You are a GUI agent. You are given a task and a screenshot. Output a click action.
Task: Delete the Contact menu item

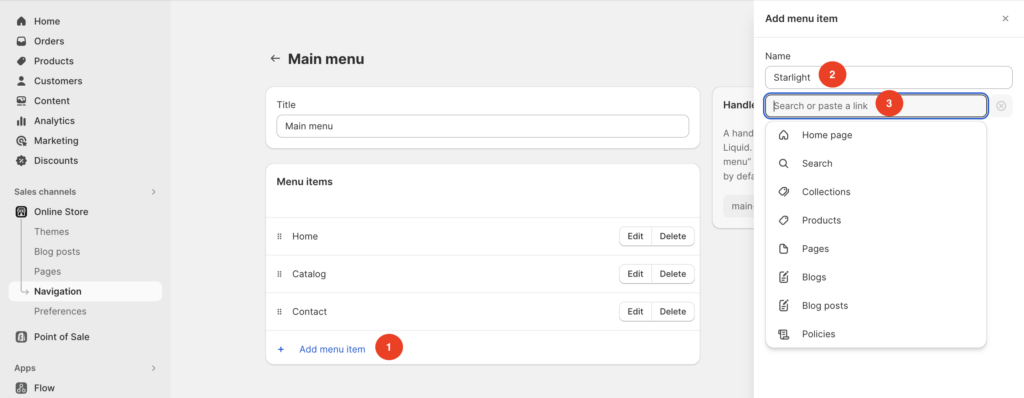[x=673, y=312]
